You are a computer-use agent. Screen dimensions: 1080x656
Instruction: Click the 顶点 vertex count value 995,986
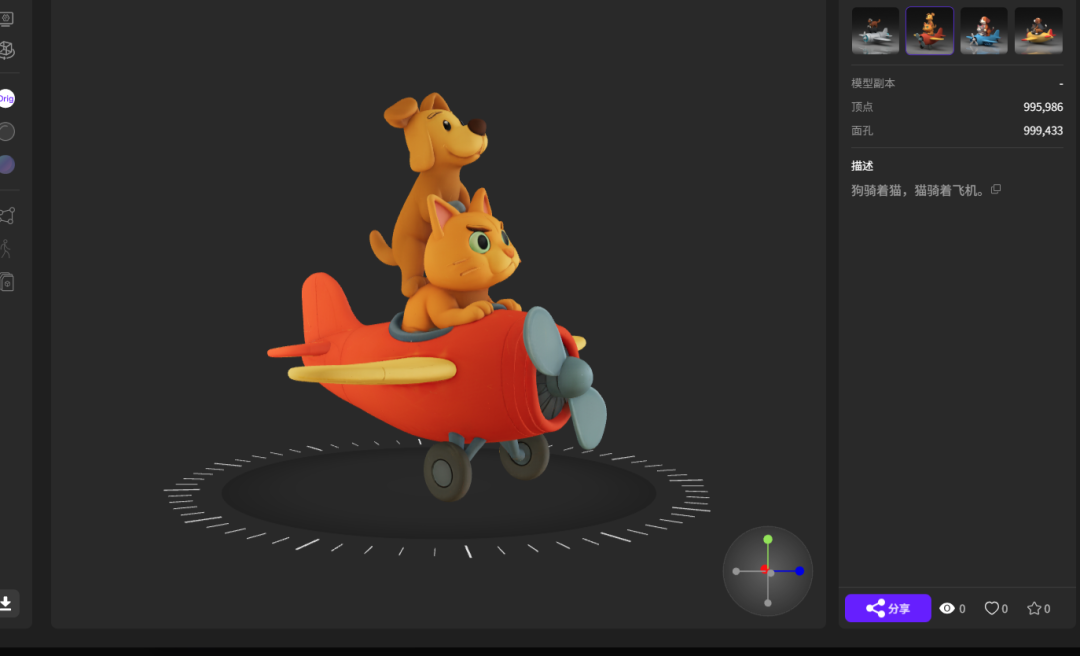click(x=1043, y=107)
